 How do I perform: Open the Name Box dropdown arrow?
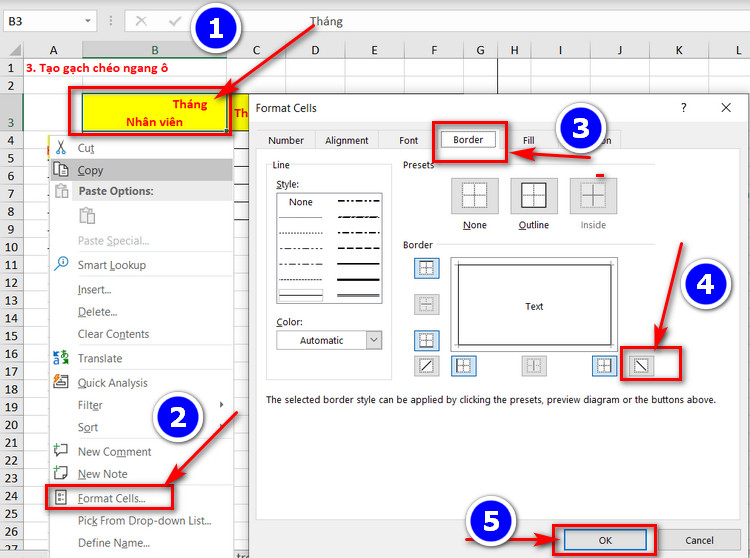coord(88,21)
